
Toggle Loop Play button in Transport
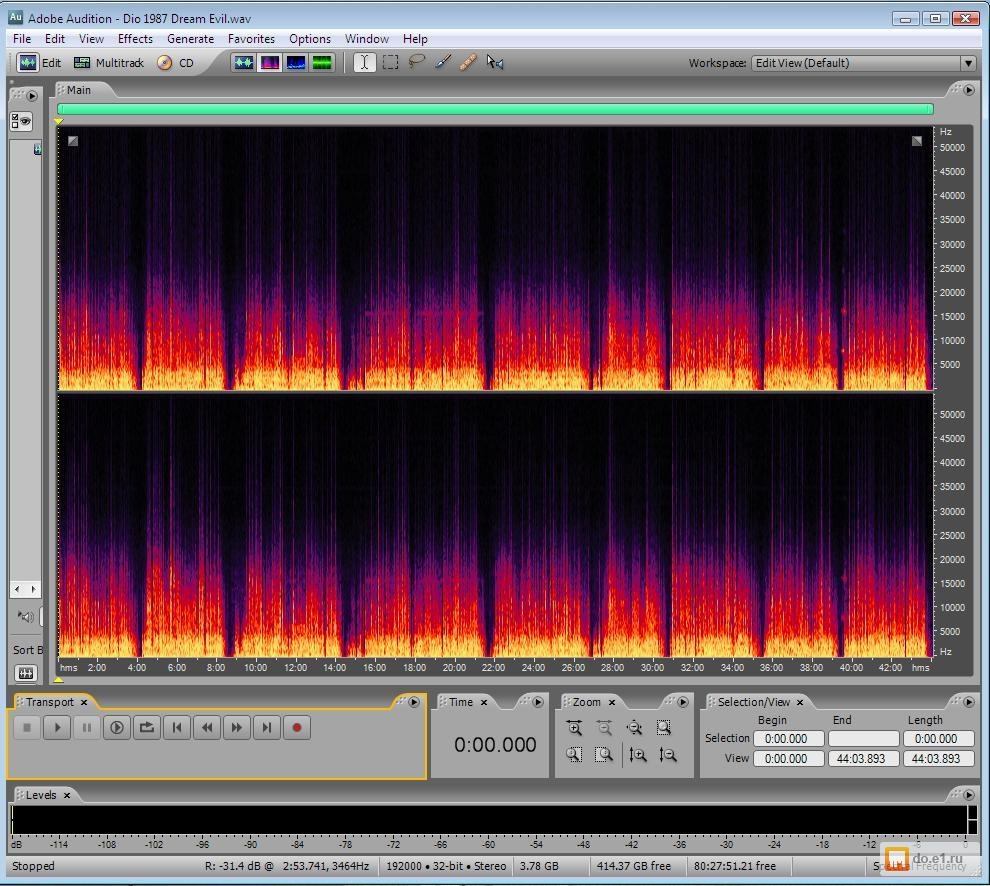coord(147,728)
